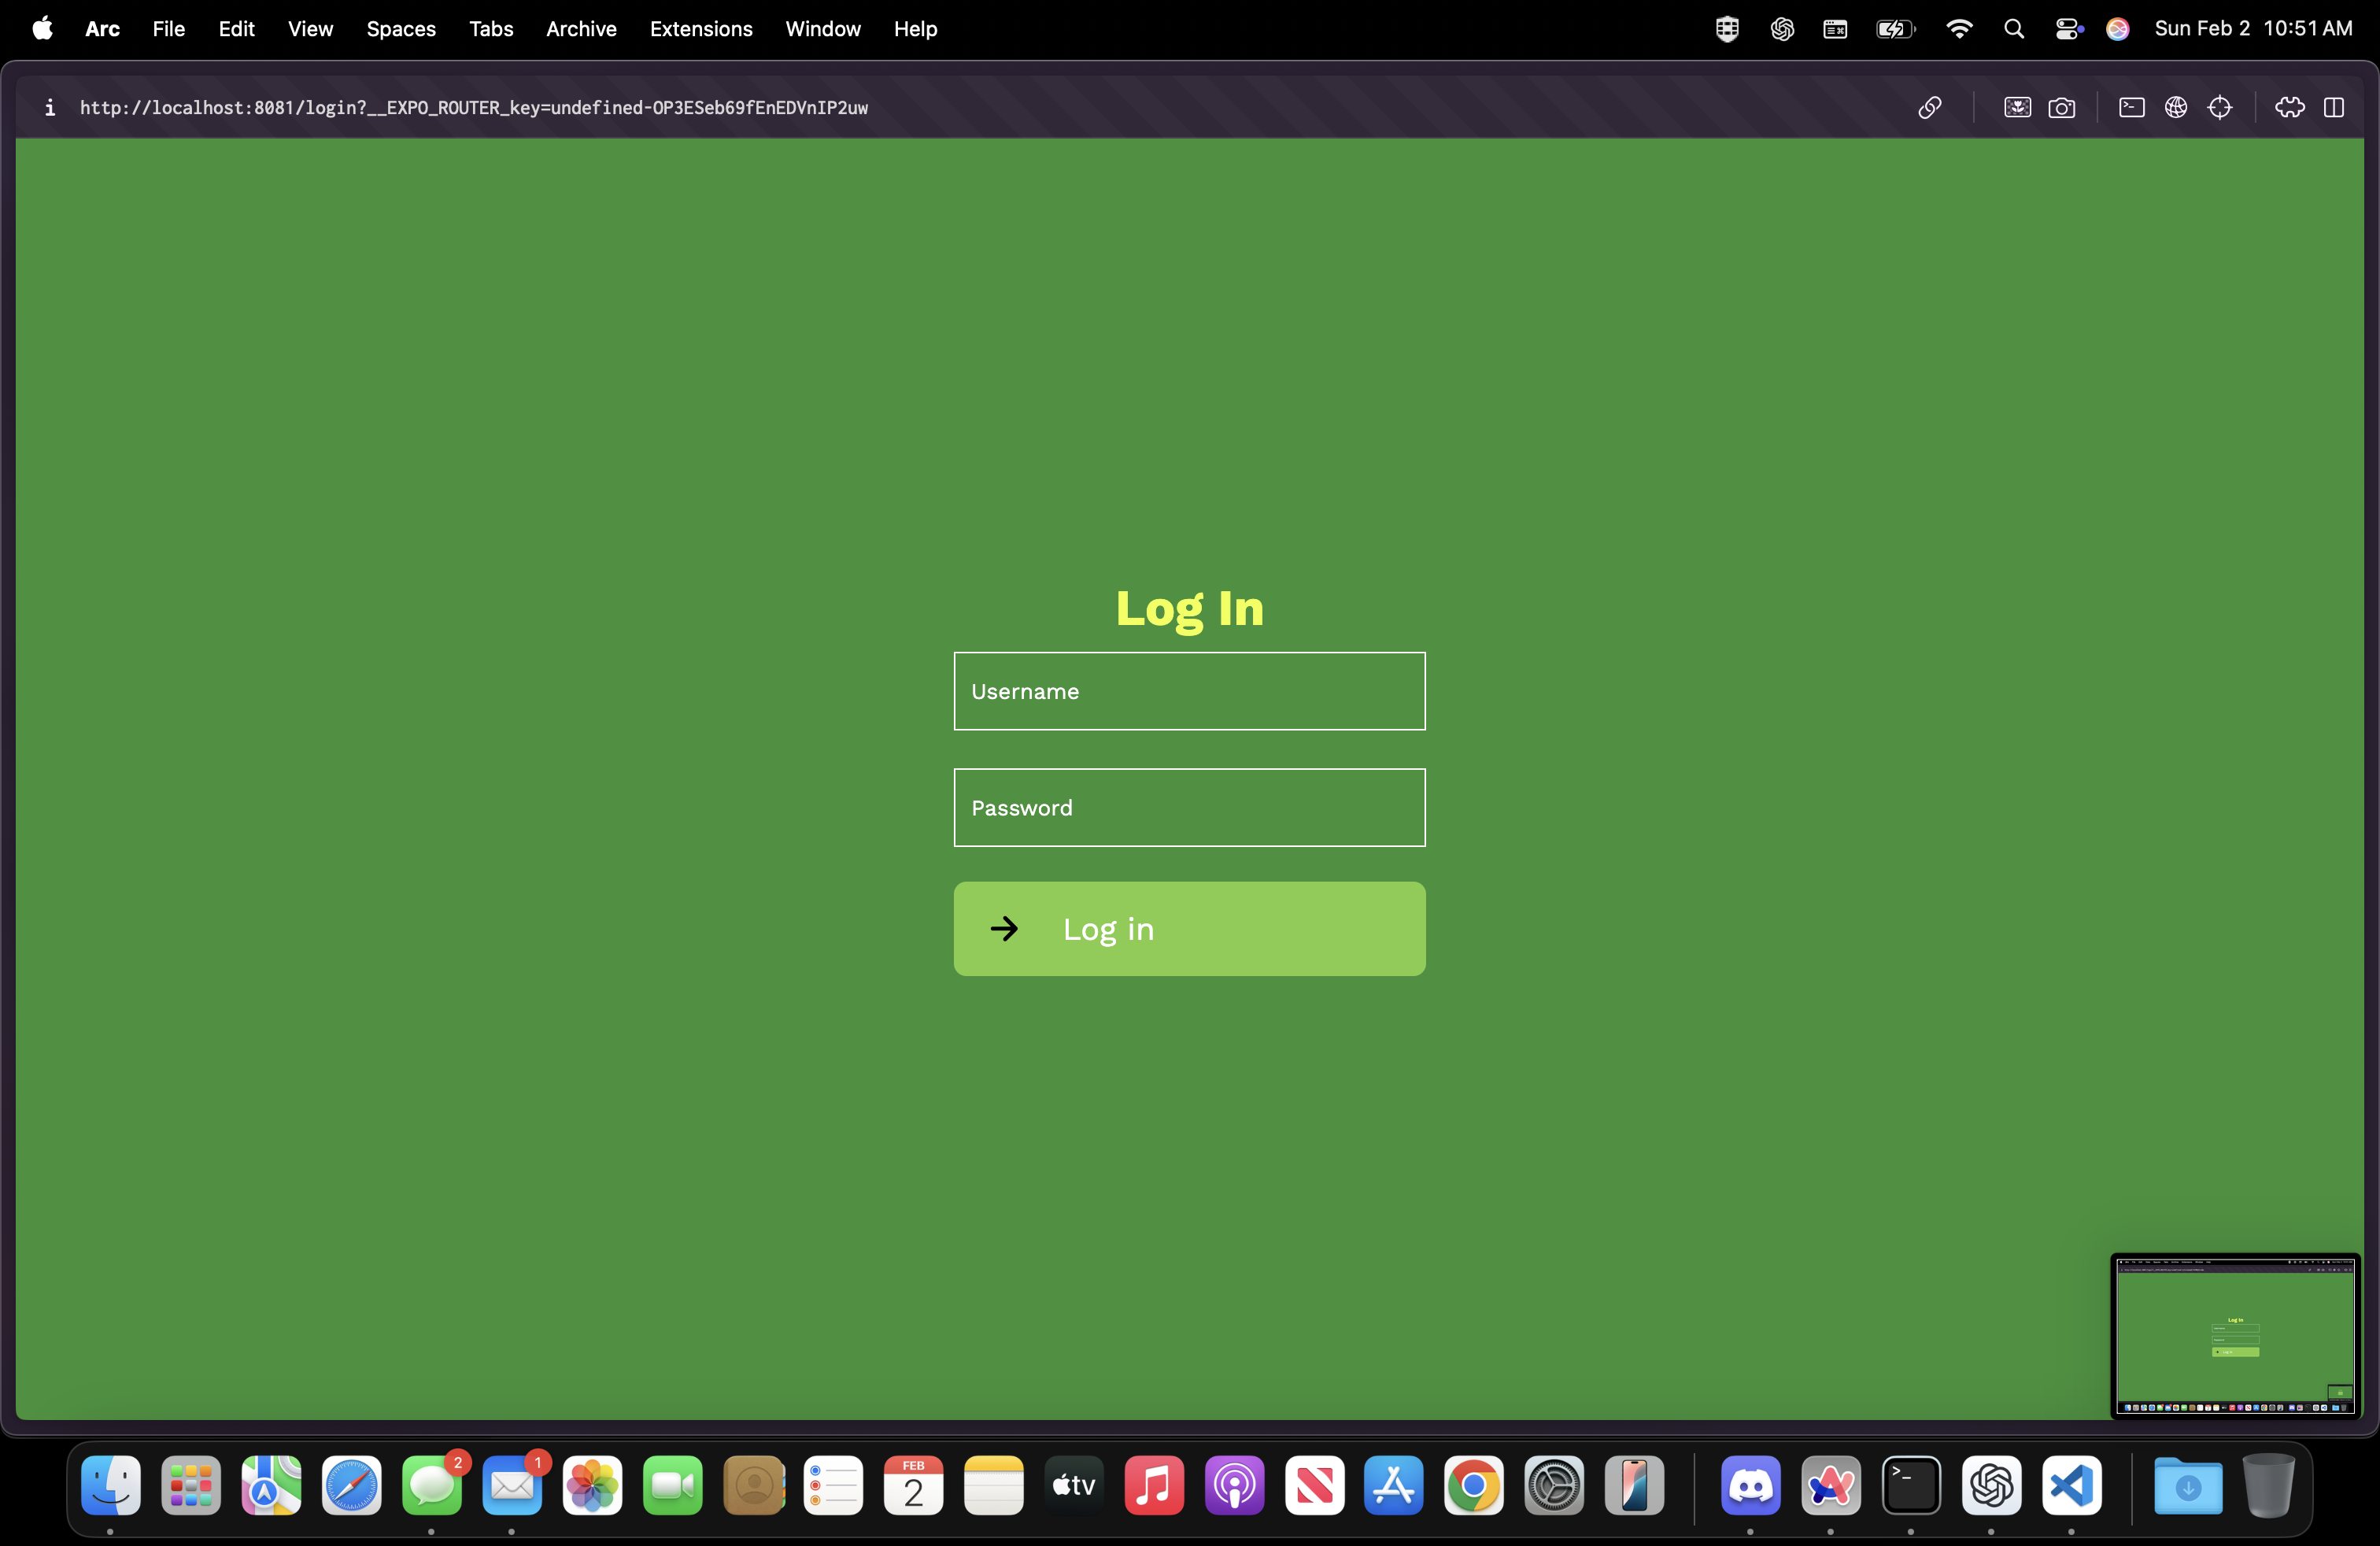Screen dimensions: 2380x1546
Task: Open the Extensions menu in menu bar
Action: coord(700,28)
